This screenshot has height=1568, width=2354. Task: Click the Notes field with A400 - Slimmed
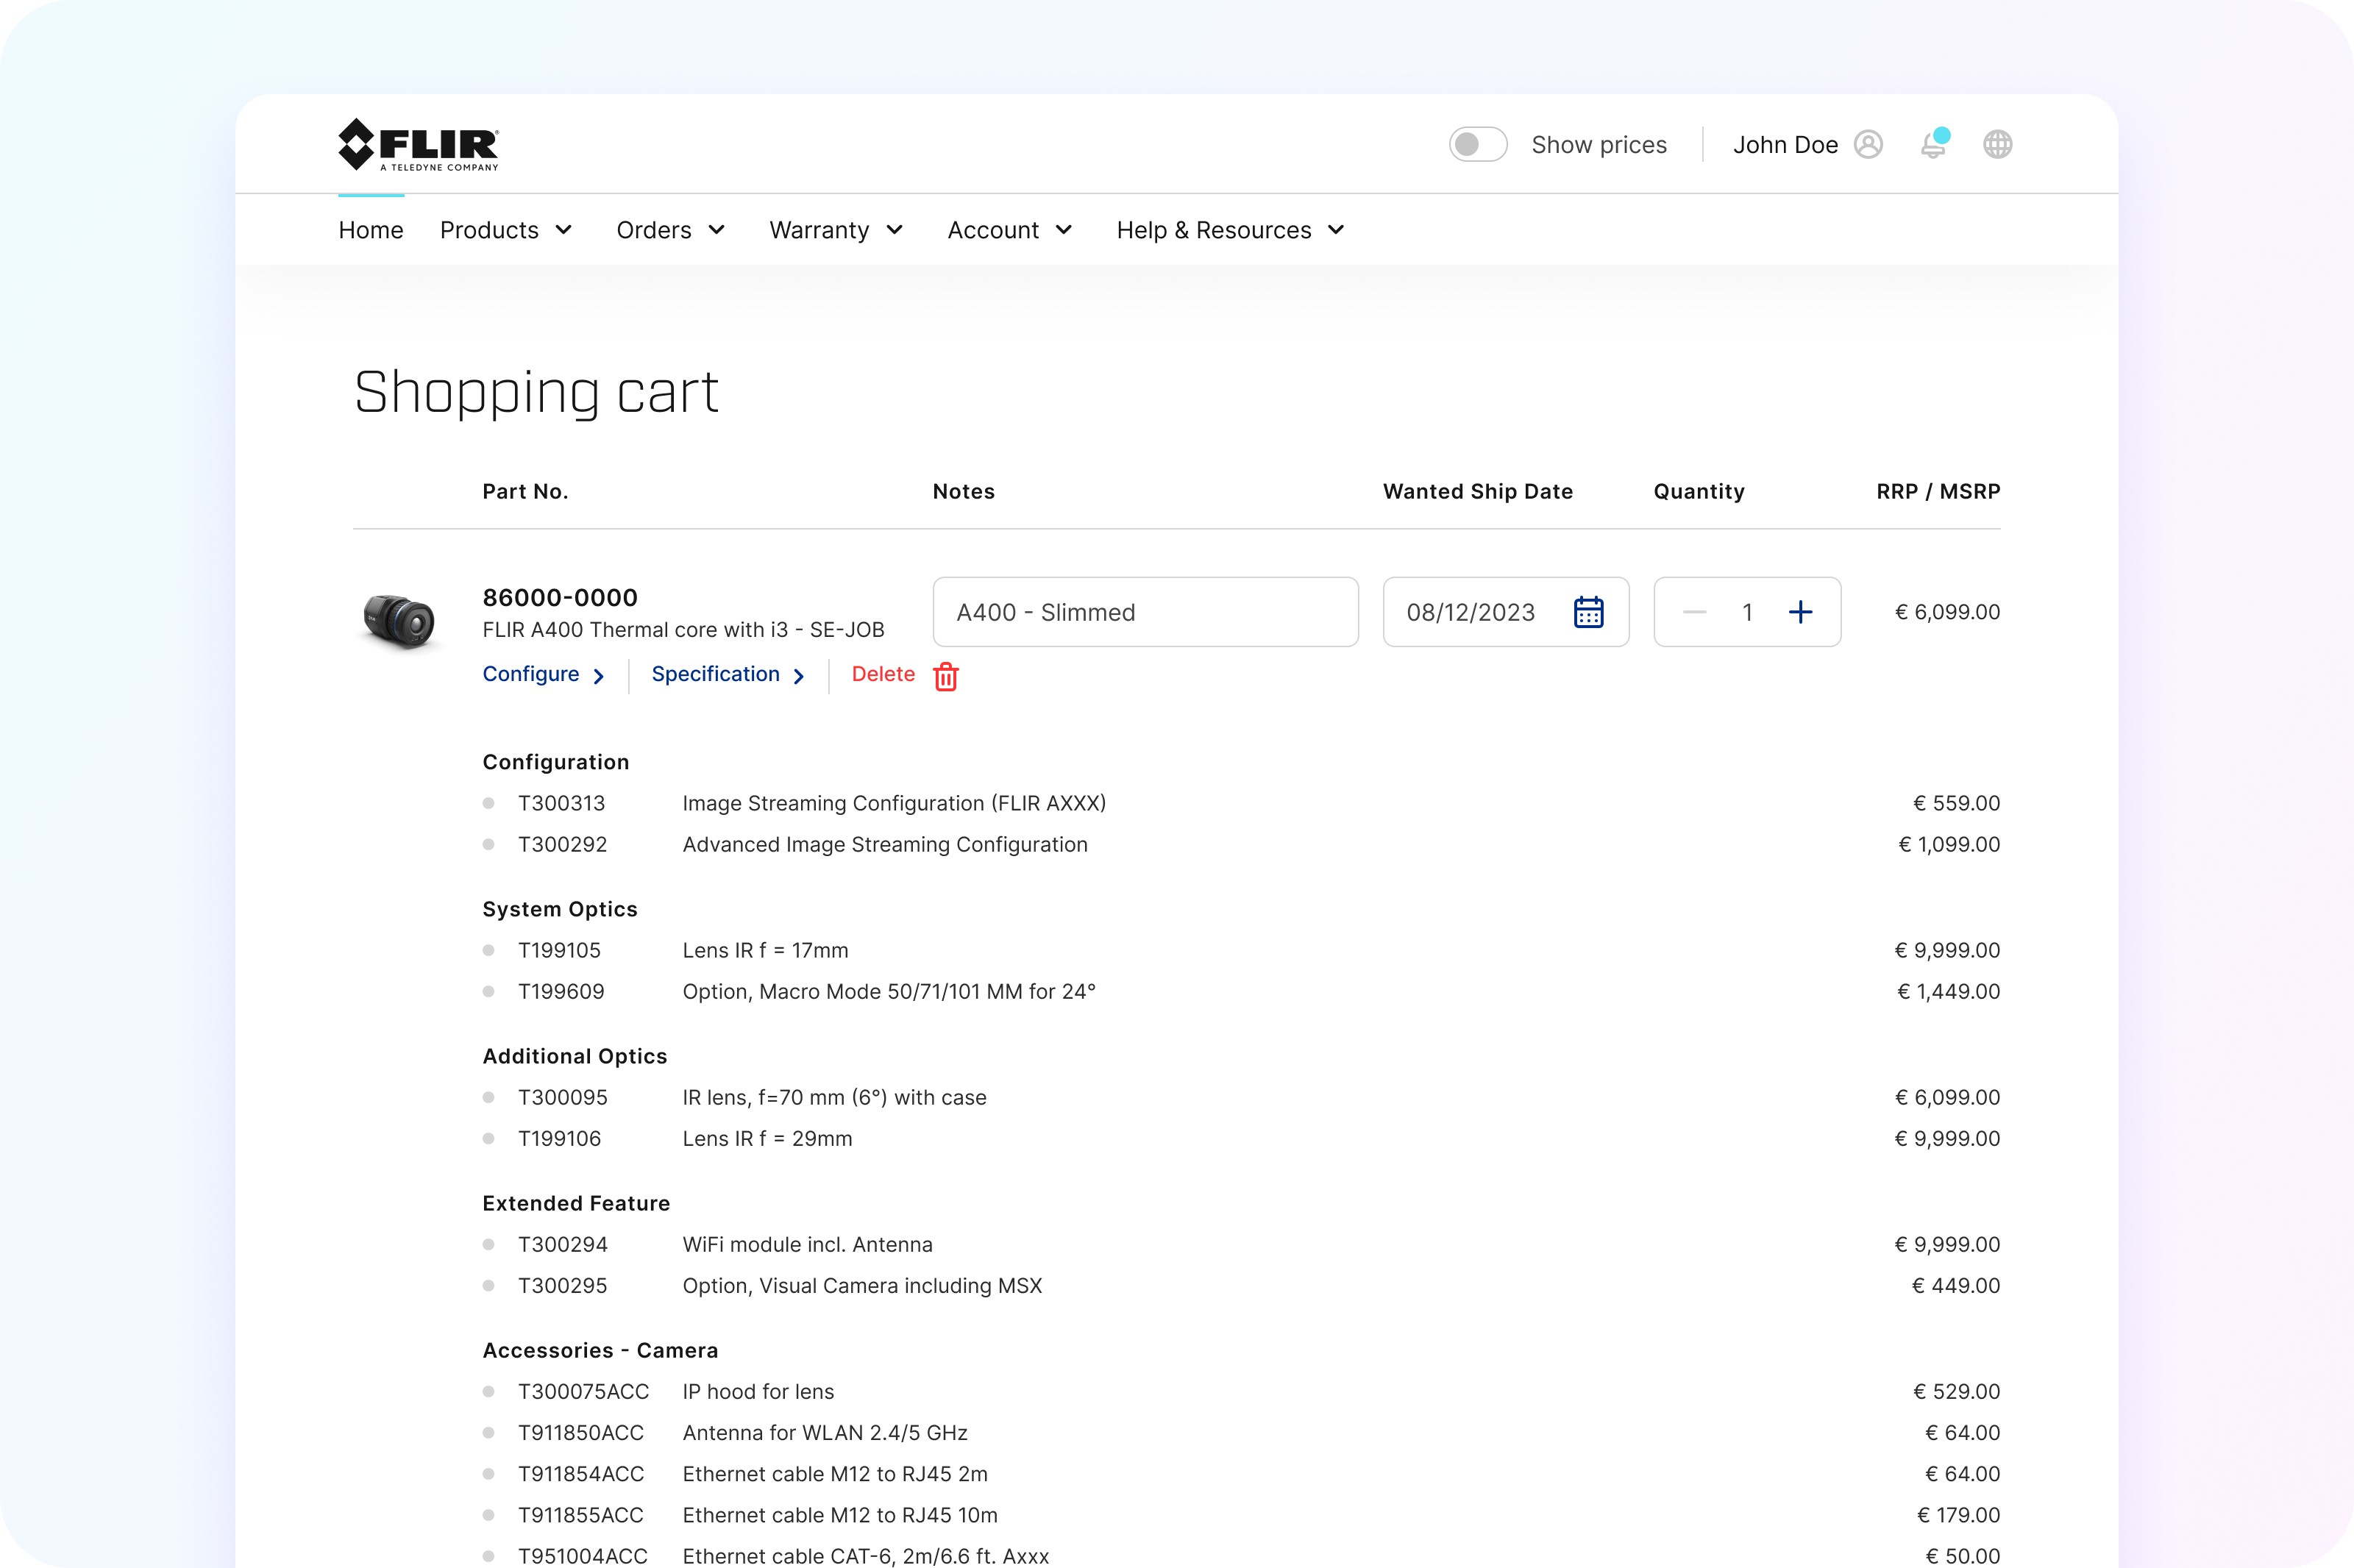pyautogui.click(x=1145, y=612)
